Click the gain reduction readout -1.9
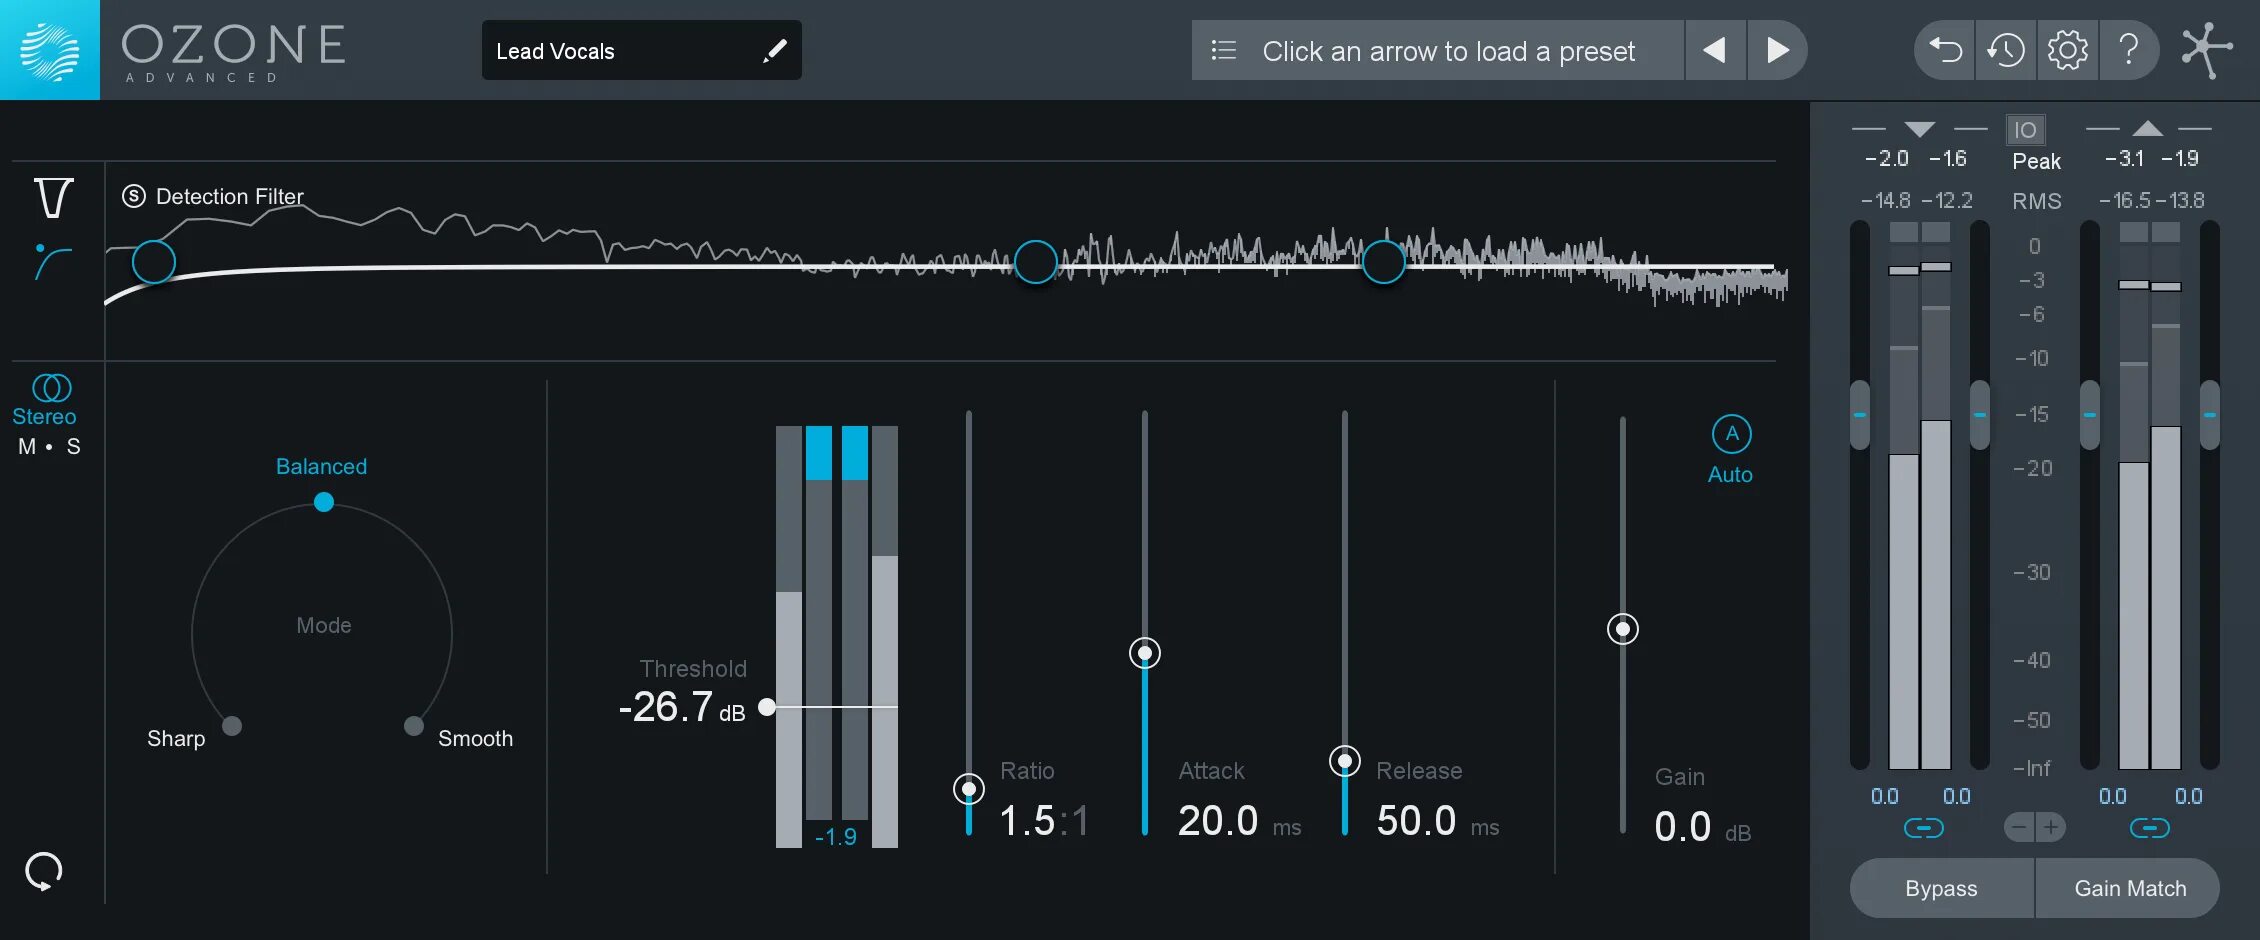Screen dimensions: 2260x940 point(836,837)
